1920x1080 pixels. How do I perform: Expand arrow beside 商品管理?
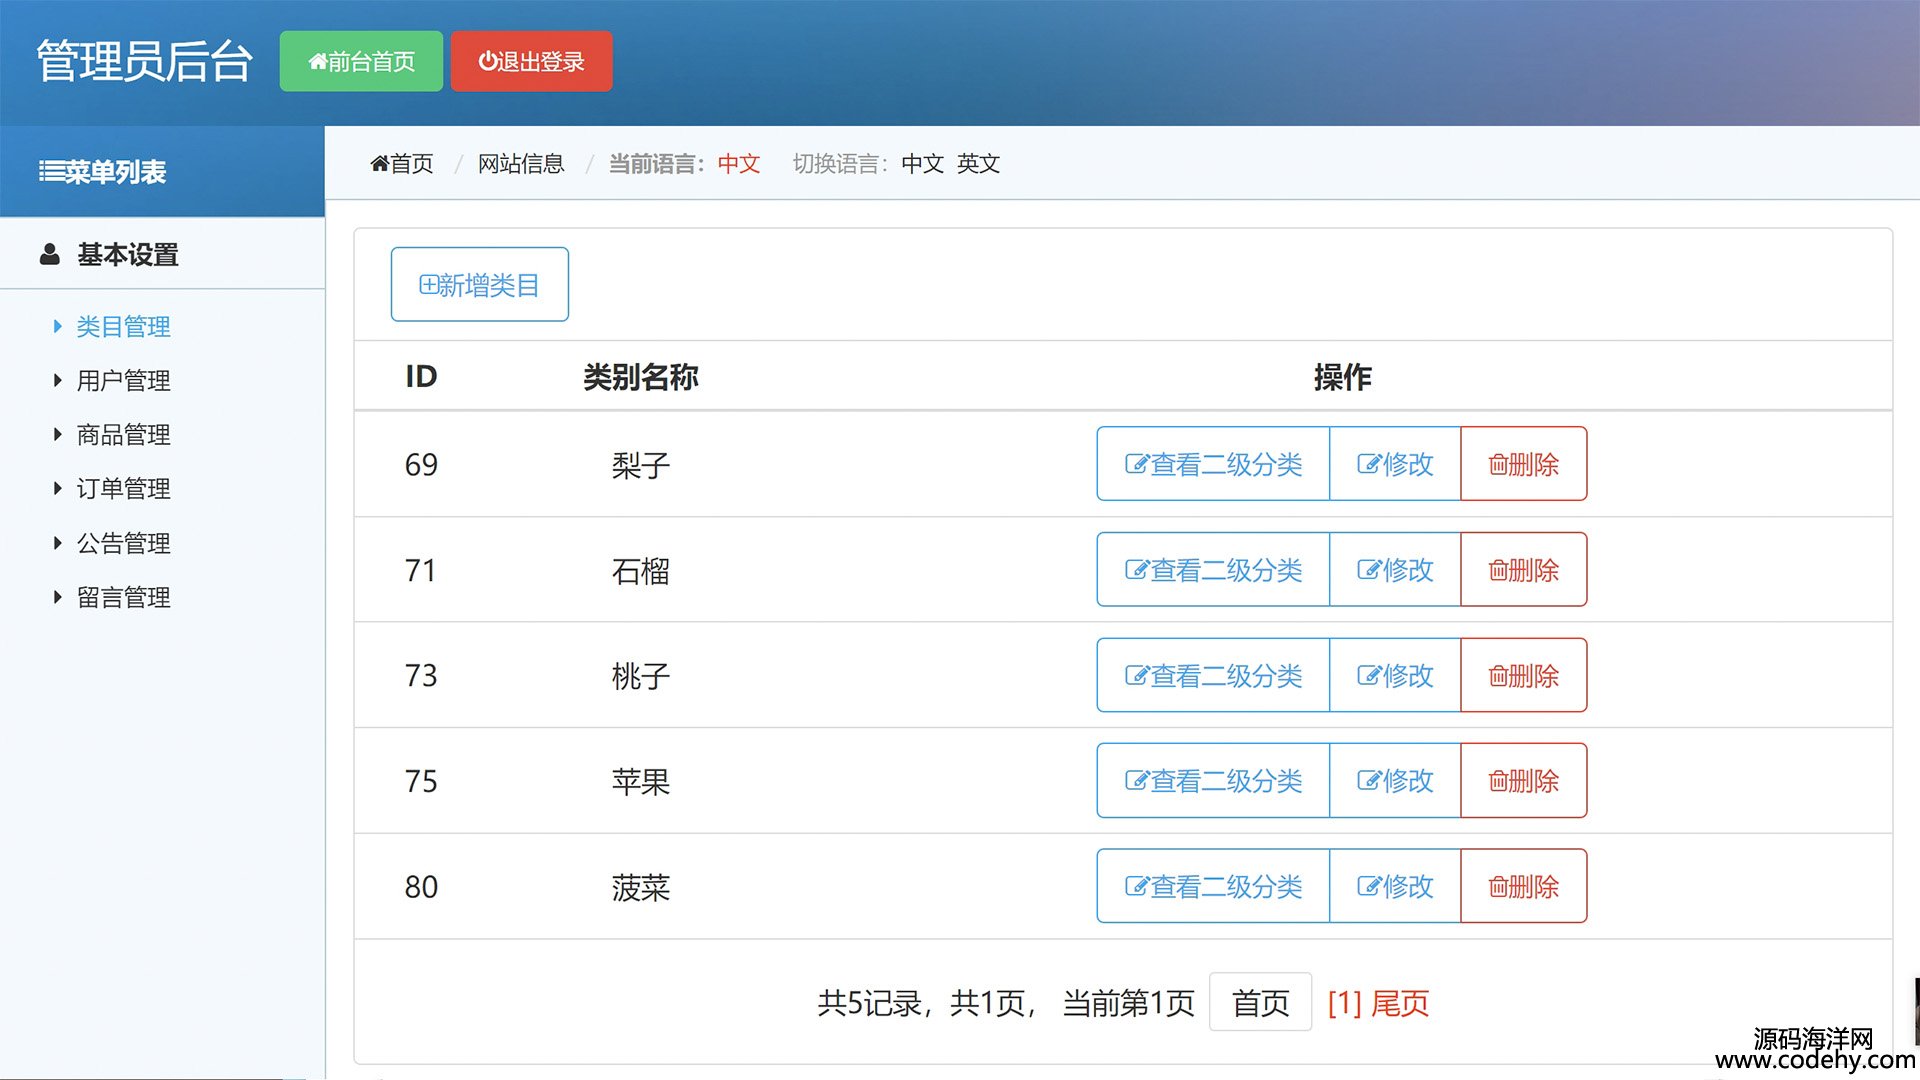pyautogui.click(x=57, y=434)
